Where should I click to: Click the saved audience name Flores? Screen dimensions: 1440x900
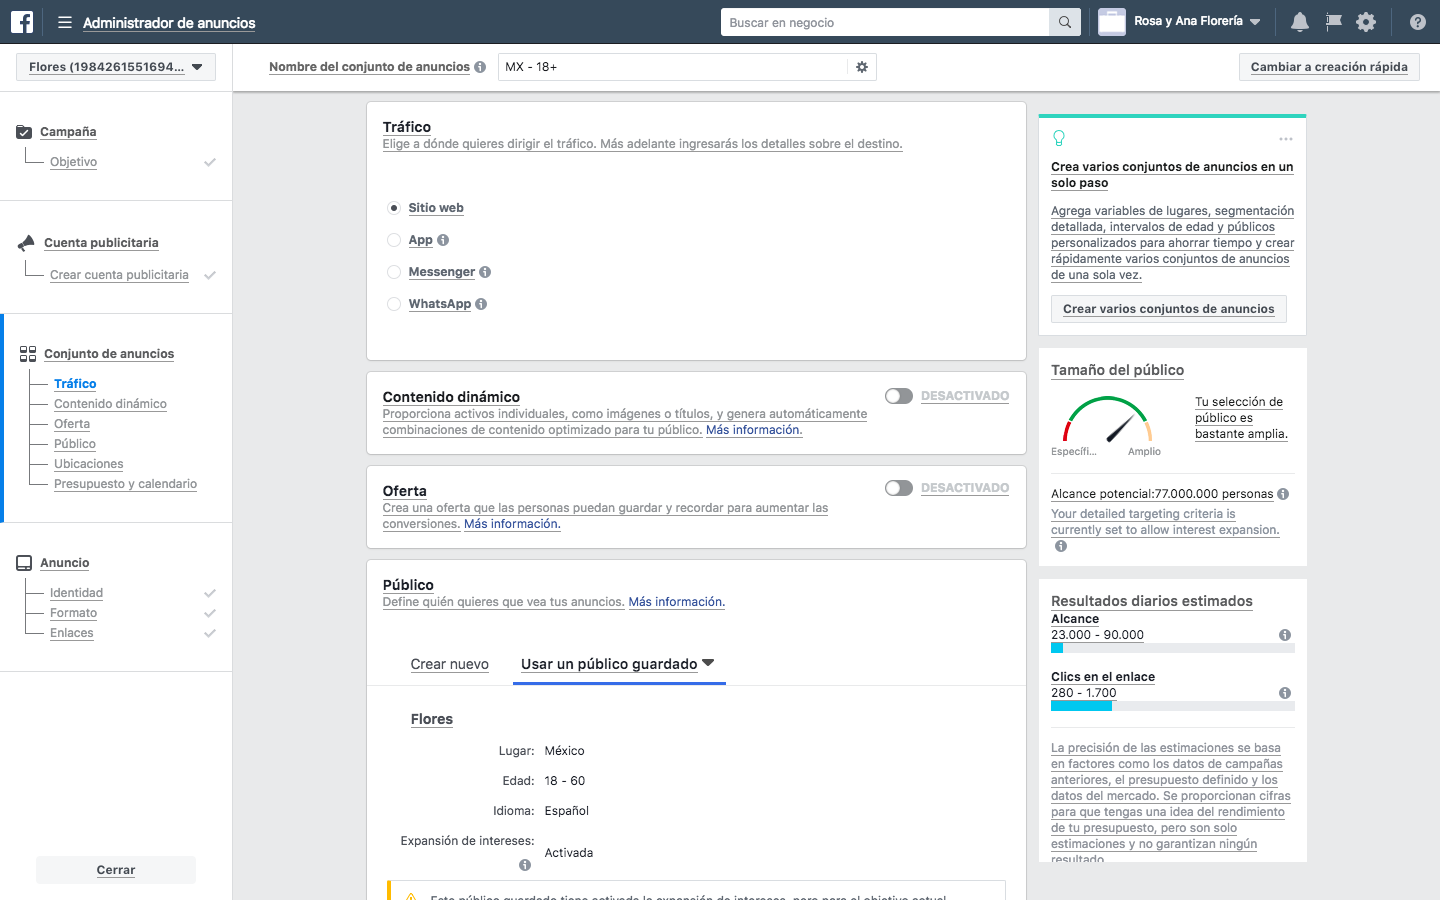click(x=432, y=719)
